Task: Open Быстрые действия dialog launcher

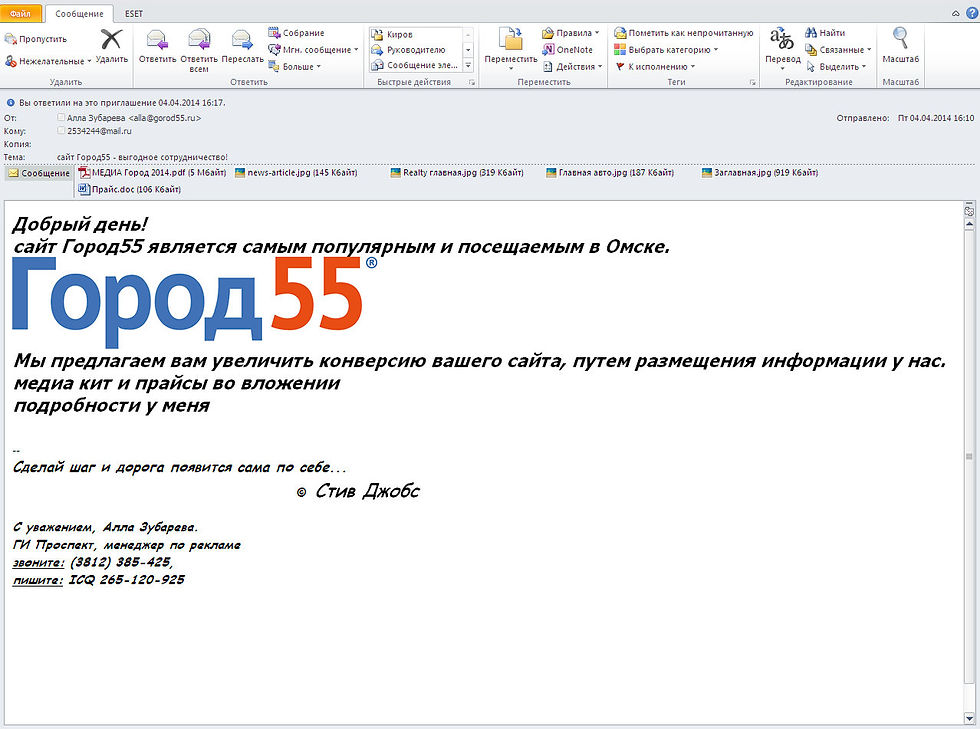Action: tap(472, 83)
